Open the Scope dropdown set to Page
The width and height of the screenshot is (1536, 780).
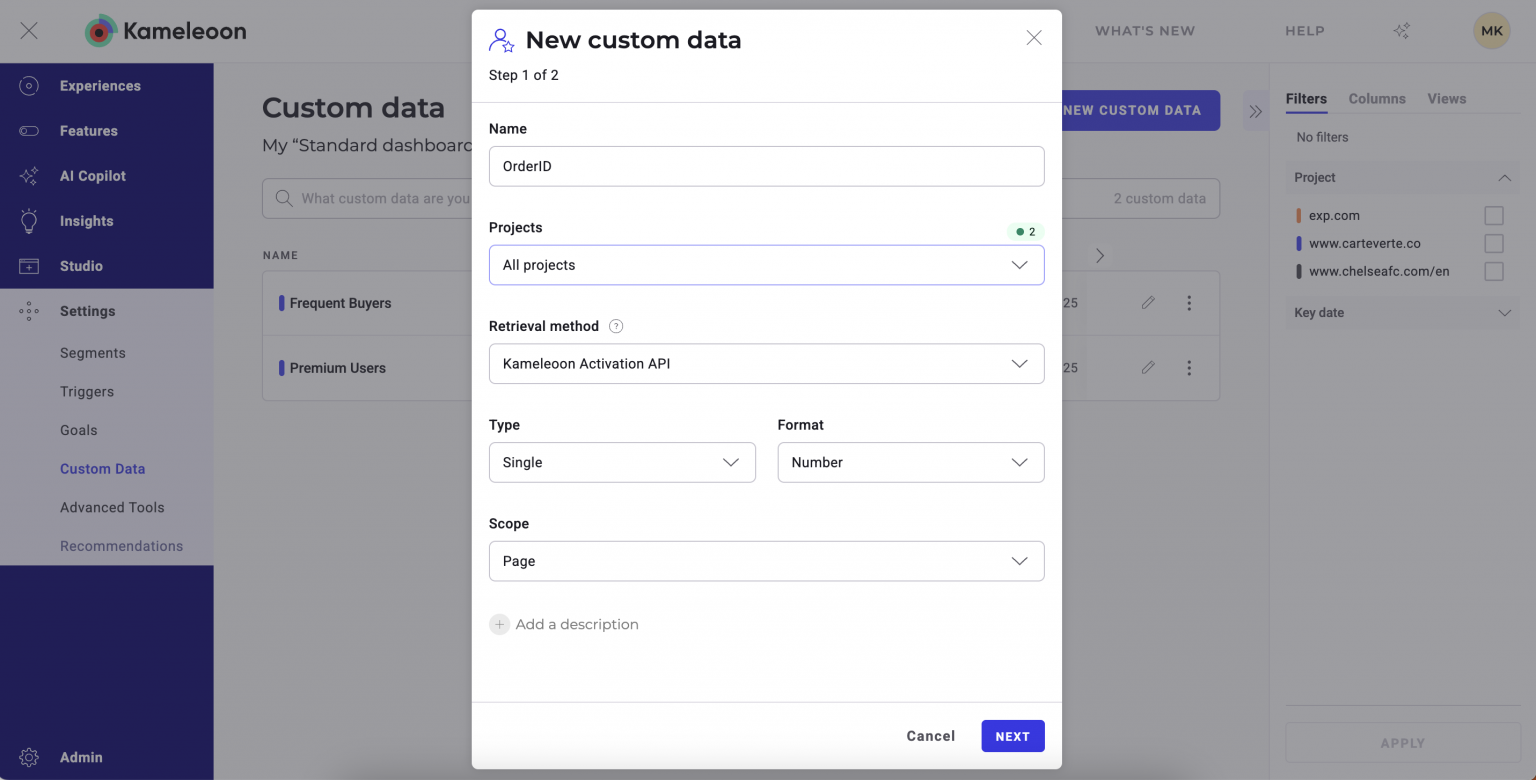[x=766, y=561]
